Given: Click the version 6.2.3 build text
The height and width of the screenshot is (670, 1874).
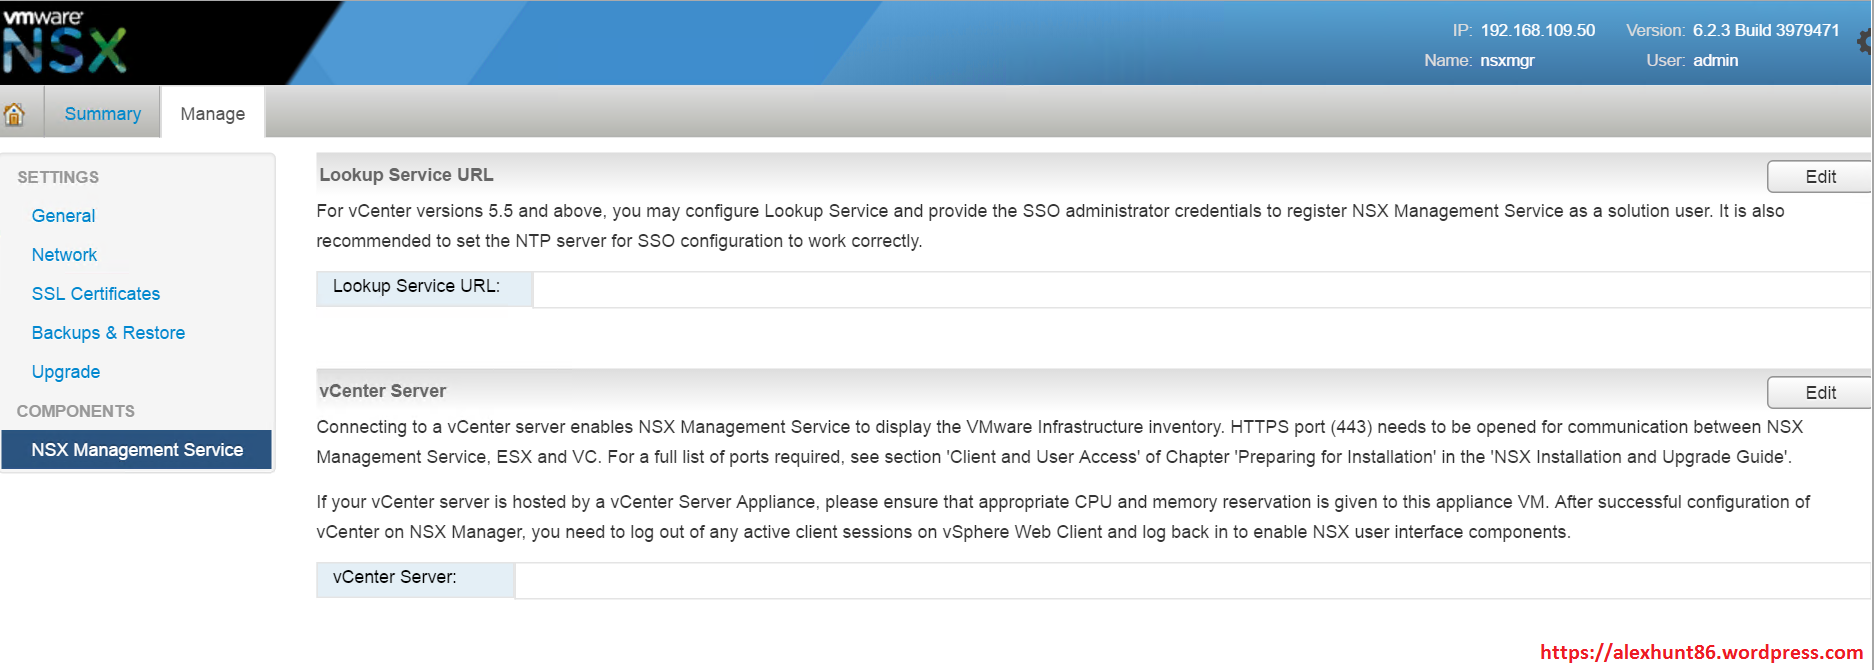Looking at the screenshot, I should pos(1765,31).
